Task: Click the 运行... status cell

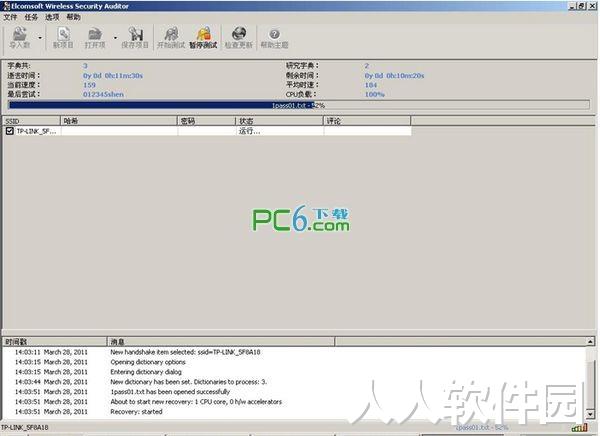Action: click(249, 131)
